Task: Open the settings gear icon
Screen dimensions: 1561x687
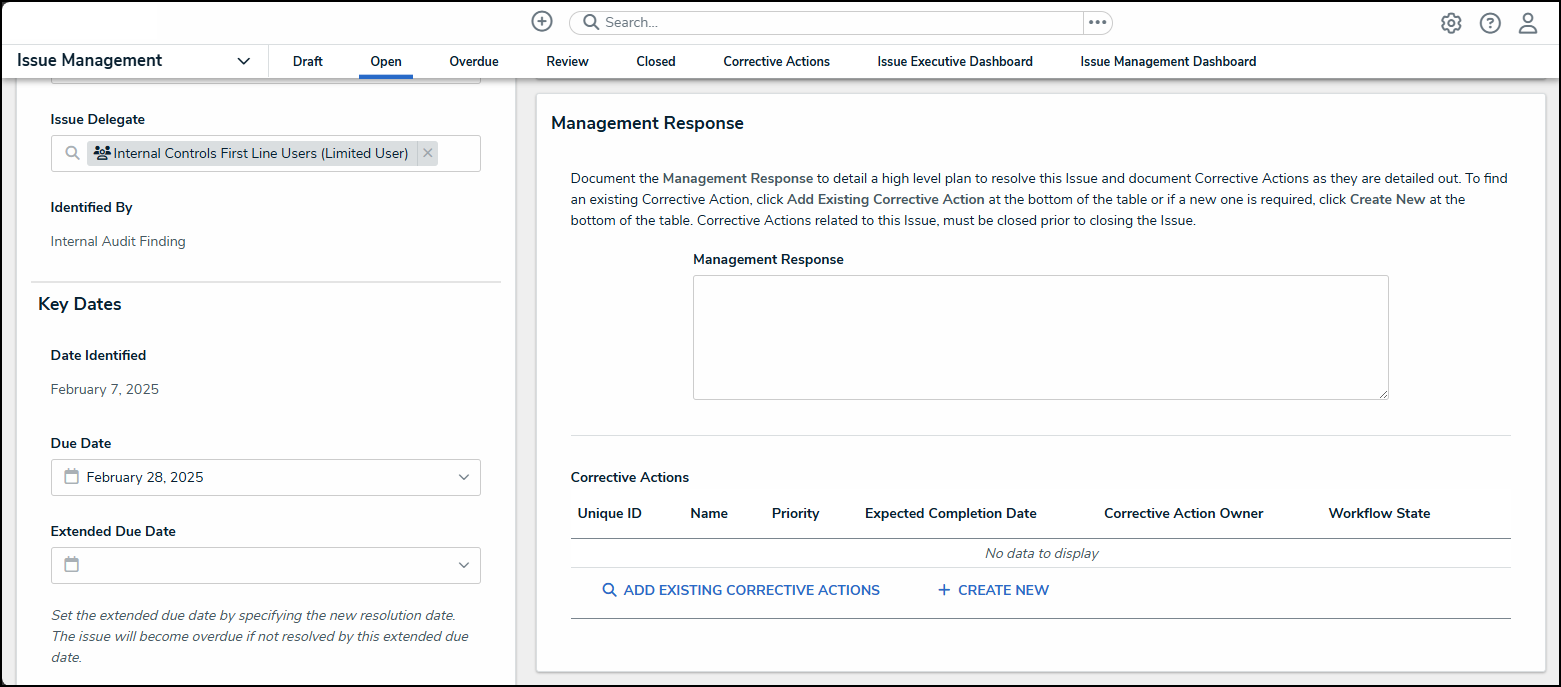Action: pos(1451,22)
